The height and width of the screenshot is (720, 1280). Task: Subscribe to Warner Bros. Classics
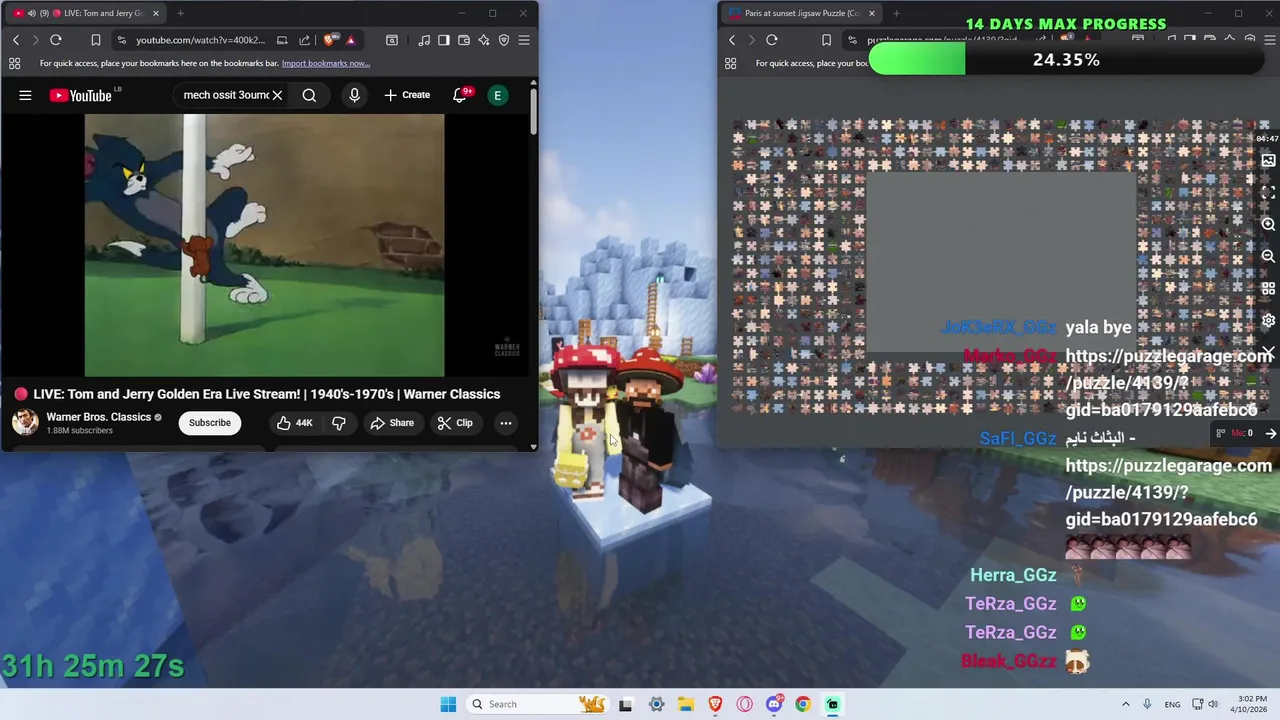tap(210, 422)
